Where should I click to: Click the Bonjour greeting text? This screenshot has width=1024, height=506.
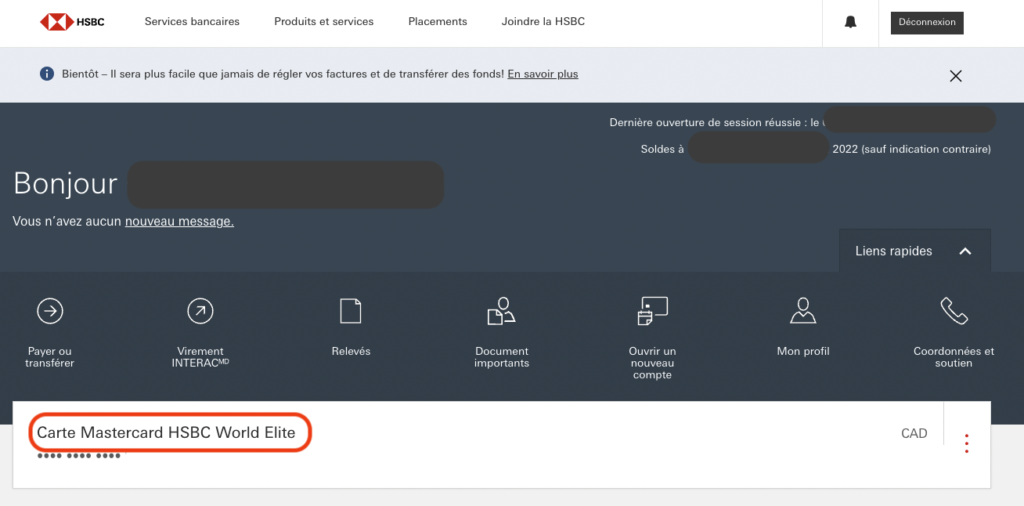point(65,184)
